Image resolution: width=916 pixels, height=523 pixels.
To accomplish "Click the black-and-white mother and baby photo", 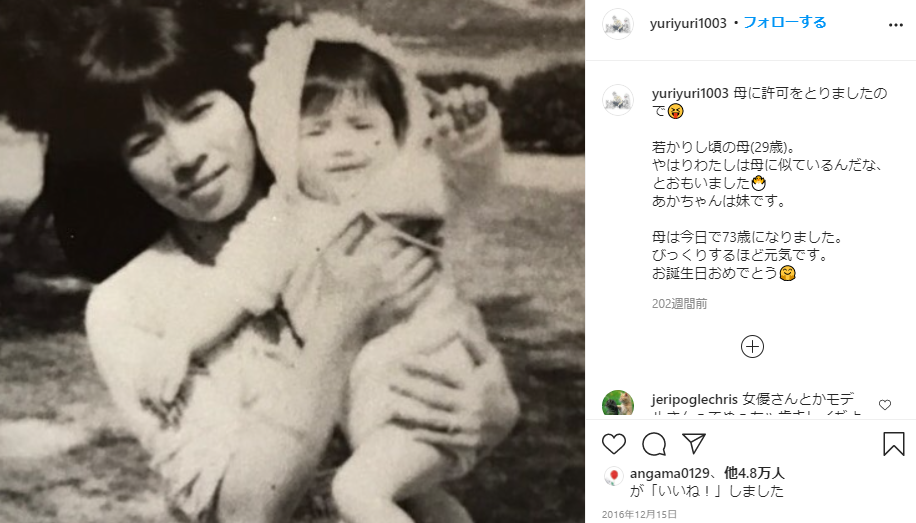I will 292,261.
